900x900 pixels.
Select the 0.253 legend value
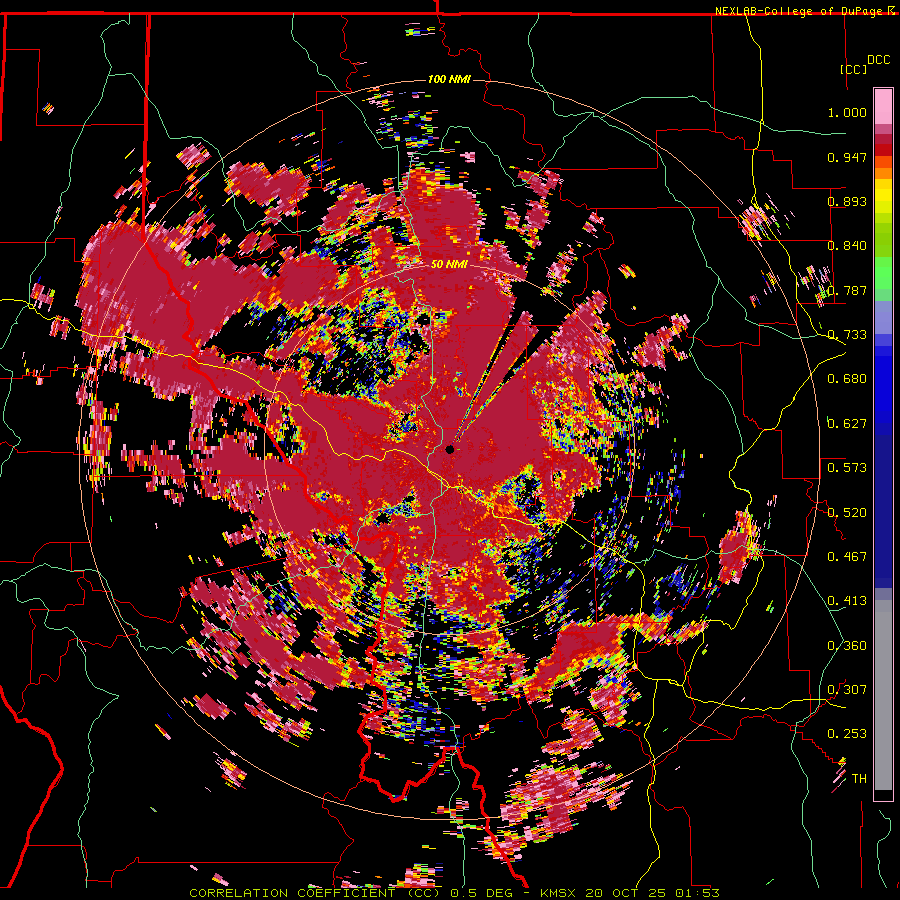pos(847,734)
